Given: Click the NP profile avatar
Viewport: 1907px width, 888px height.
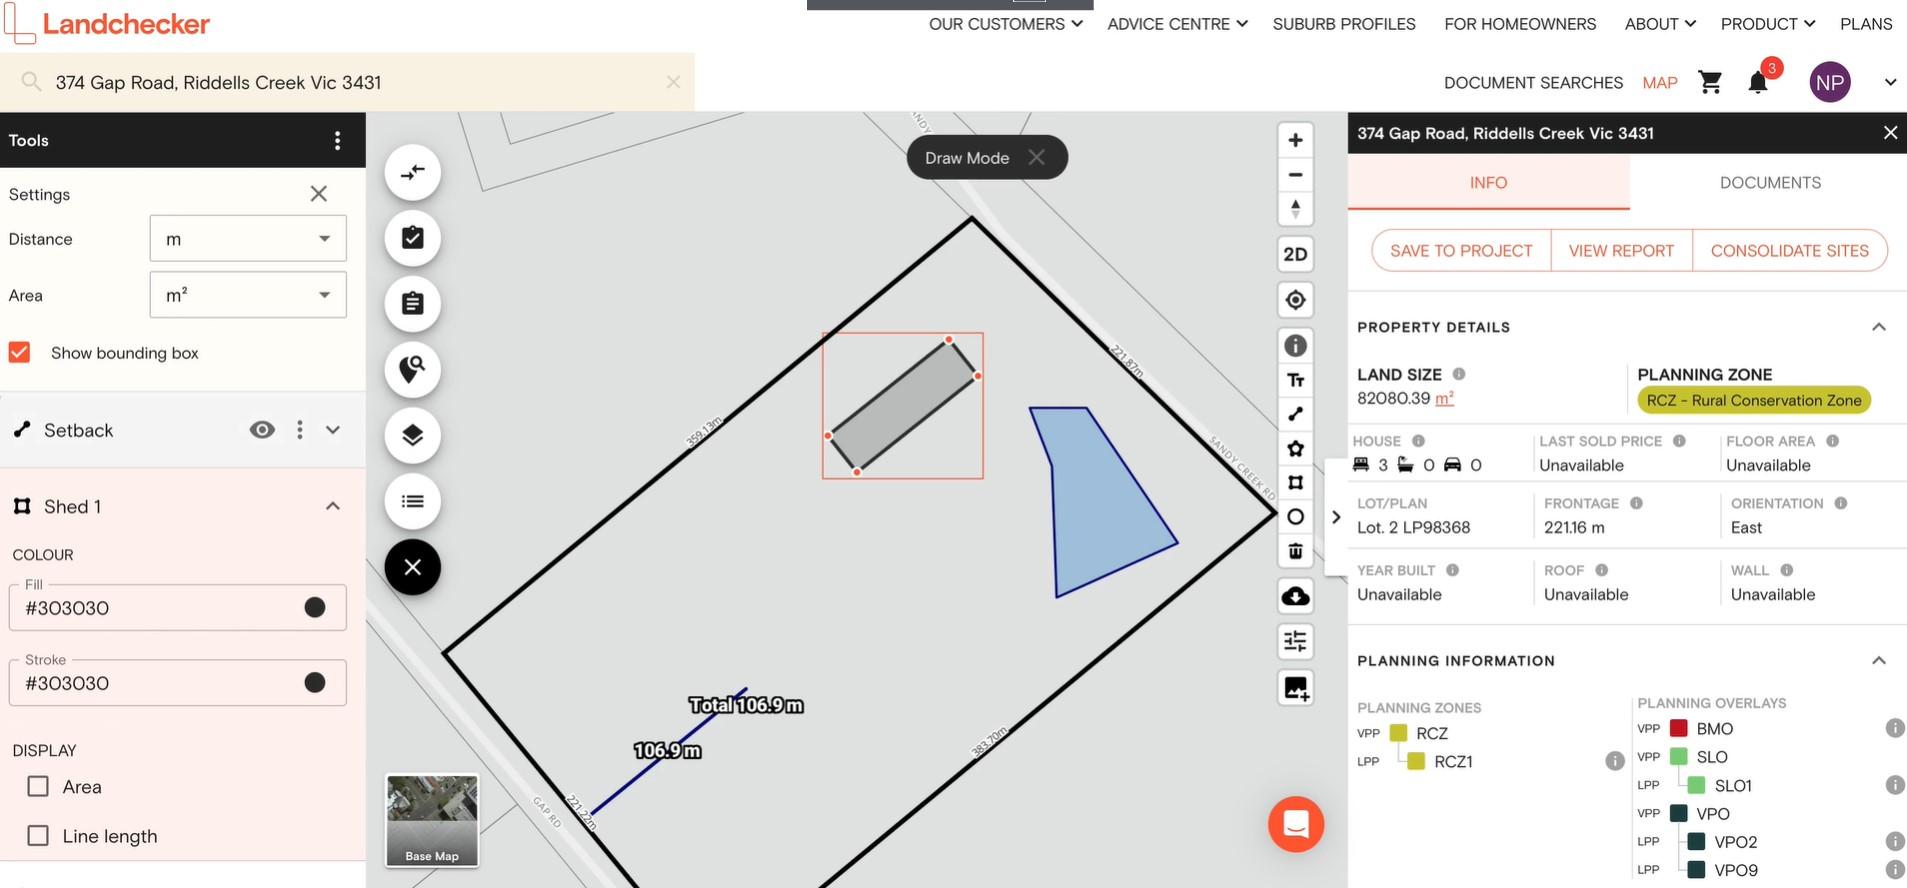Looking at the screenshot, I should [1830, 82].
